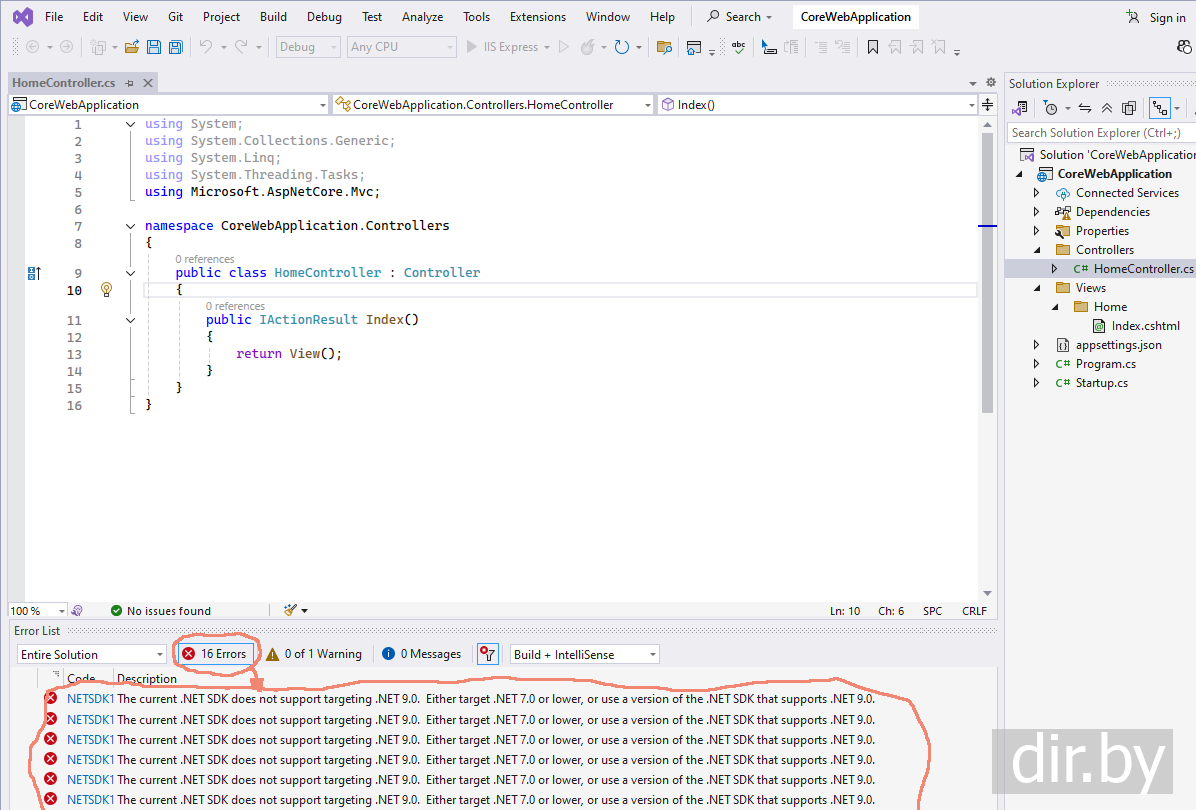The width and height of the screenshot is (1196, 810).
Task: Click Sync with Active Document icon
Action: tap(1084, 108)
